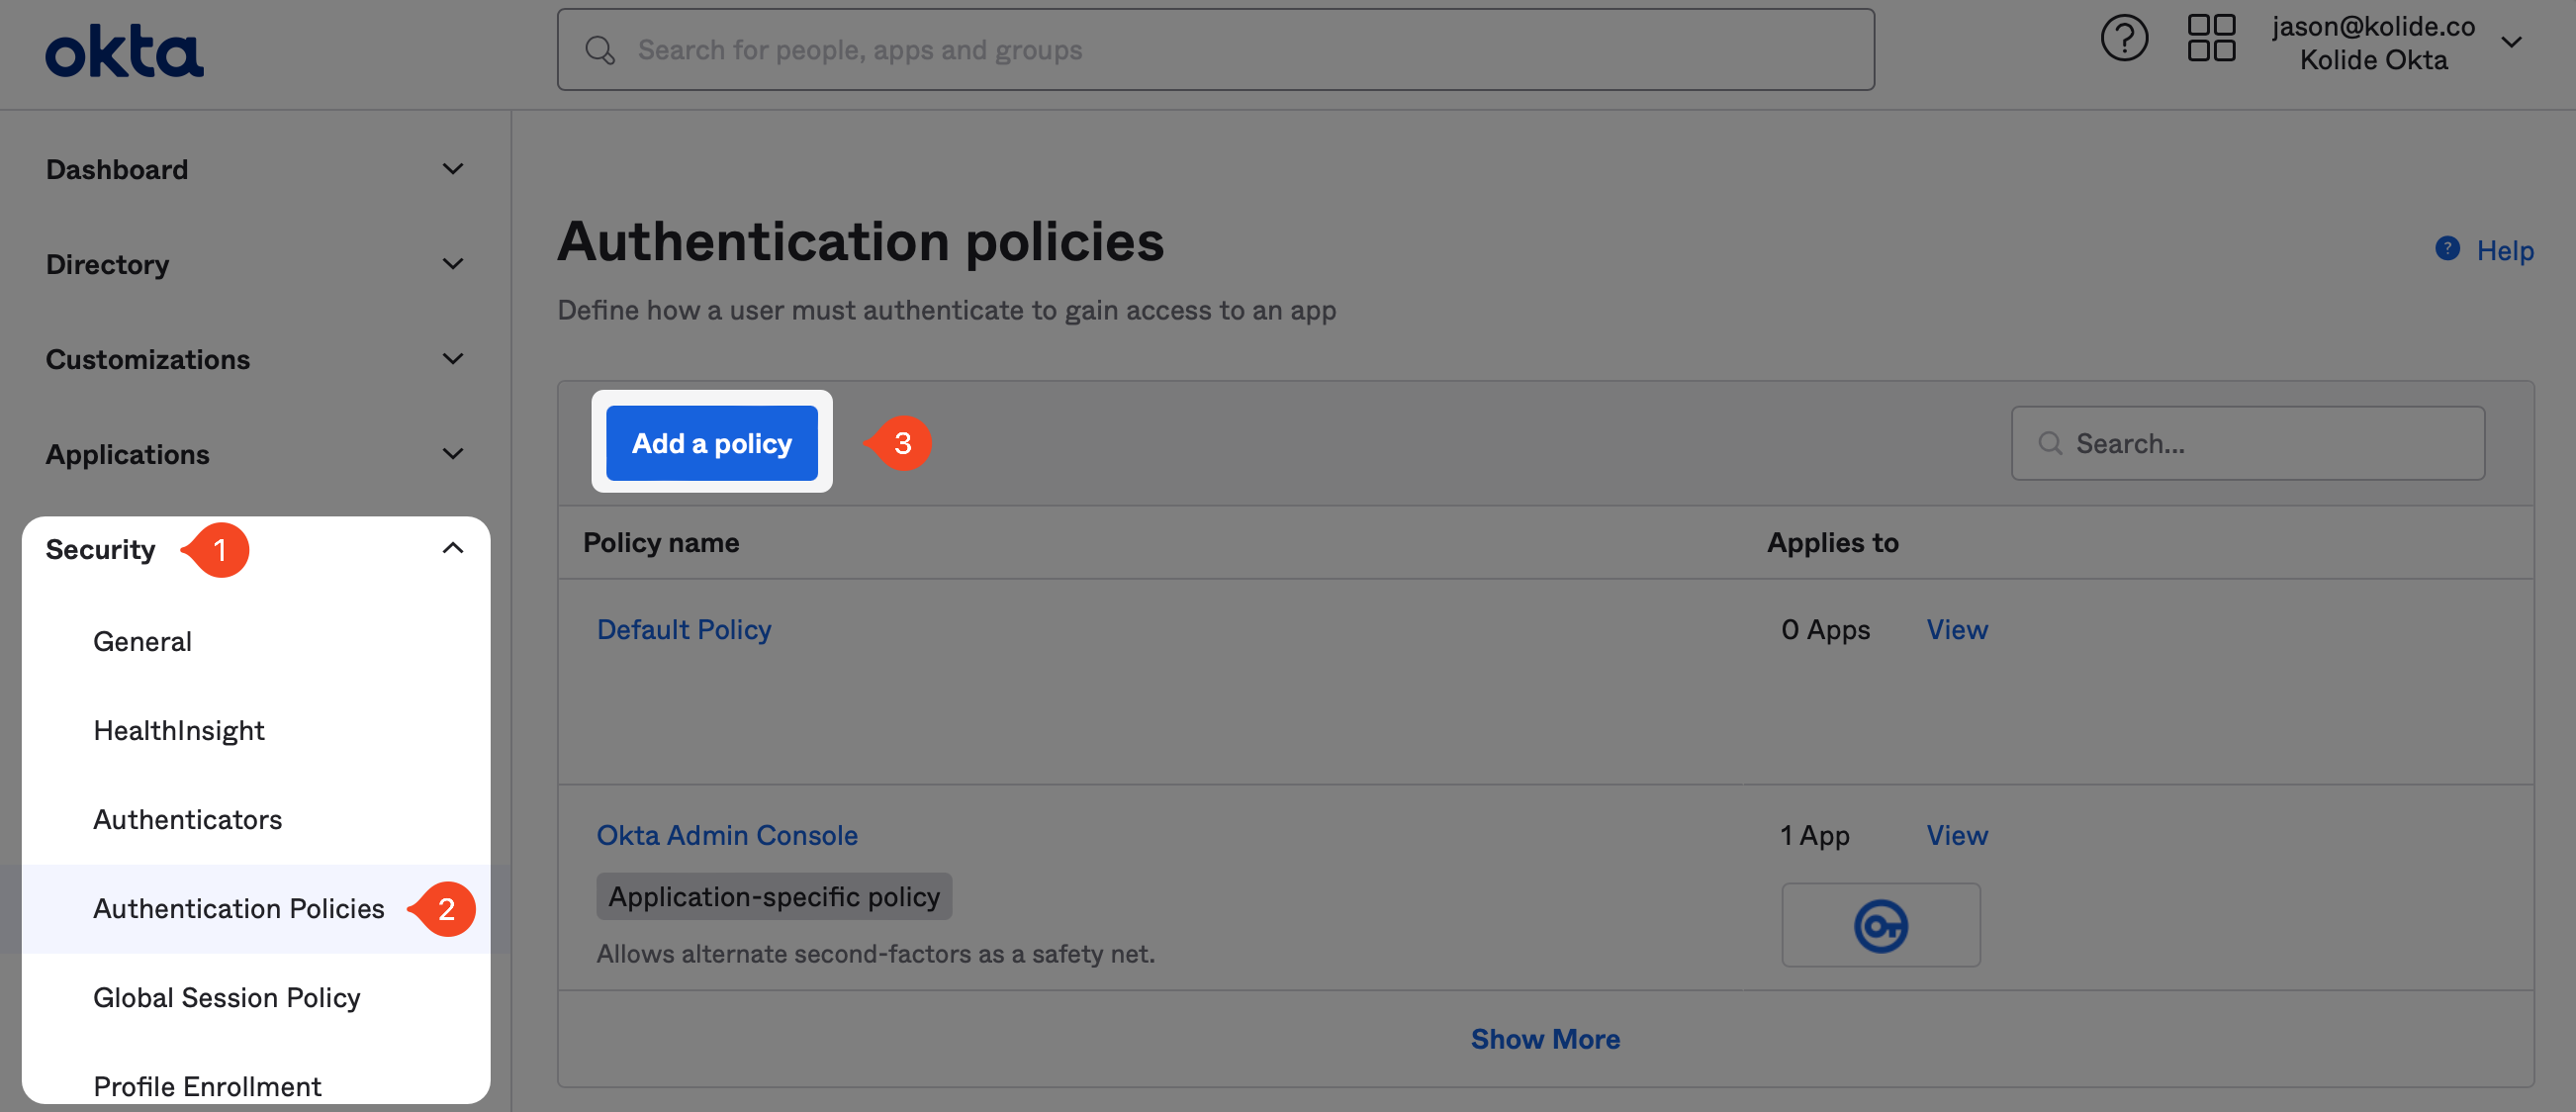View apps for Okta Admin Console policy
Screen dimensions: 2576x1112
[1957, 835]
